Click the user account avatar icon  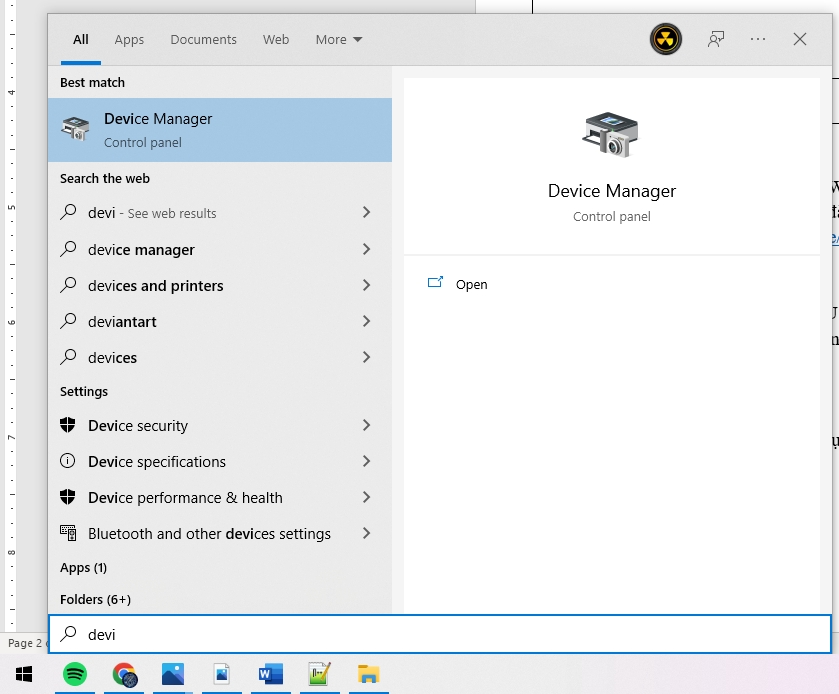tap(665, 40)
